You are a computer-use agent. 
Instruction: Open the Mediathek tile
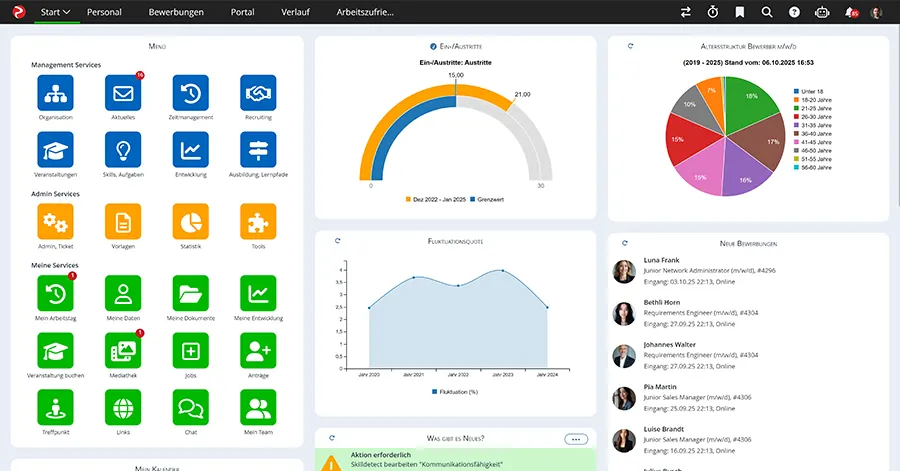coord(123,349)
